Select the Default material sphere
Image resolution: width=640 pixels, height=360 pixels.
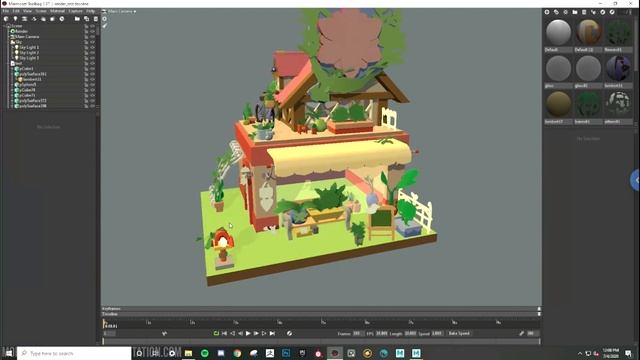point(558,33)
